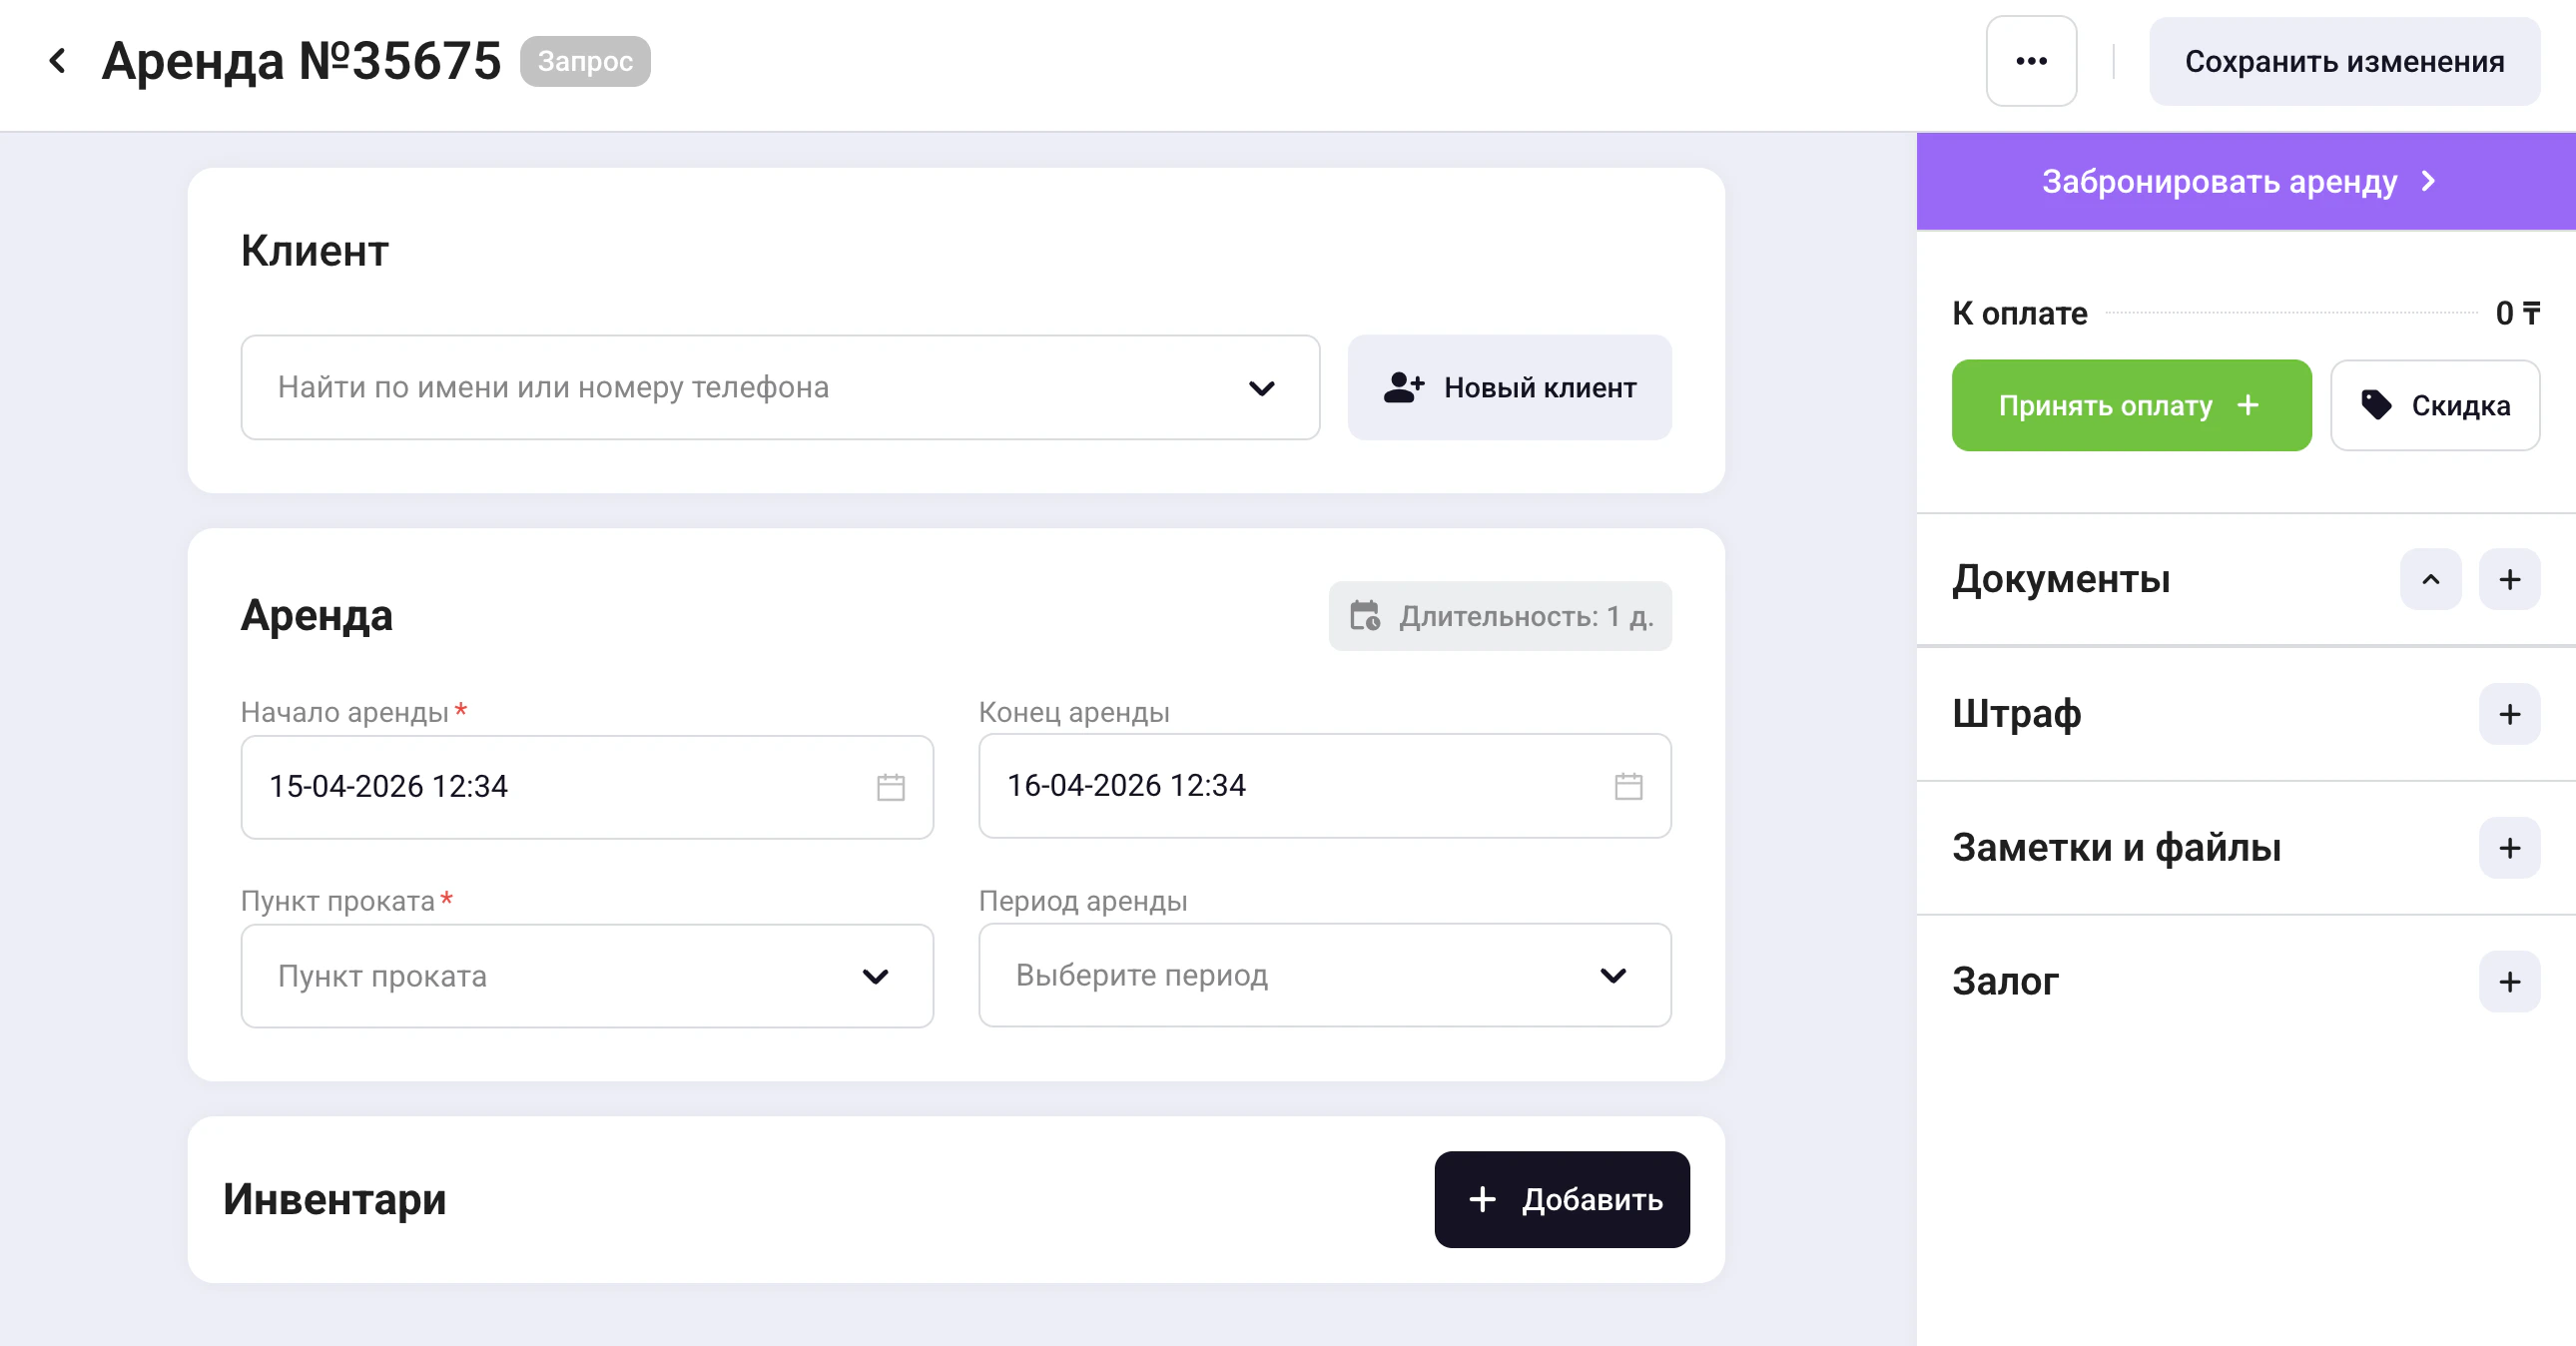Image resolution: width=2576 pixels, height=1346 pixels.
Task: Click the plus icon next to Документы
Action: (2509, 579)
